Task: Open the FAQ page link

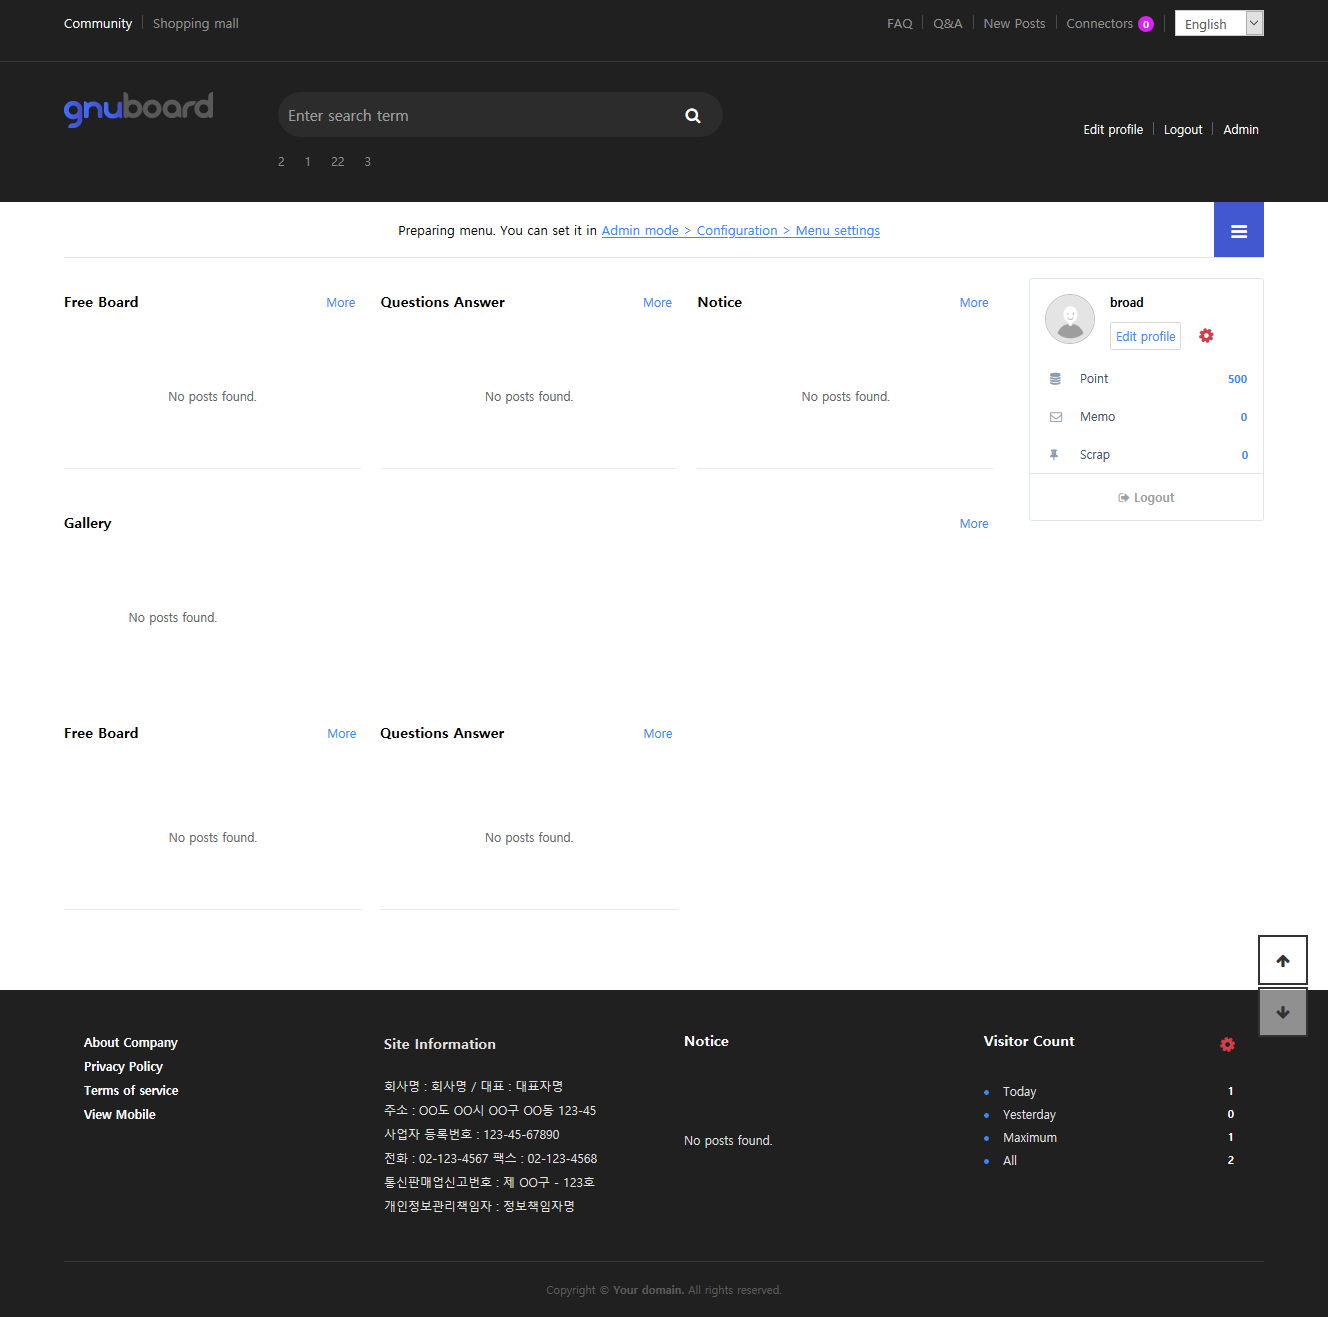Action: tap(899, 24)
